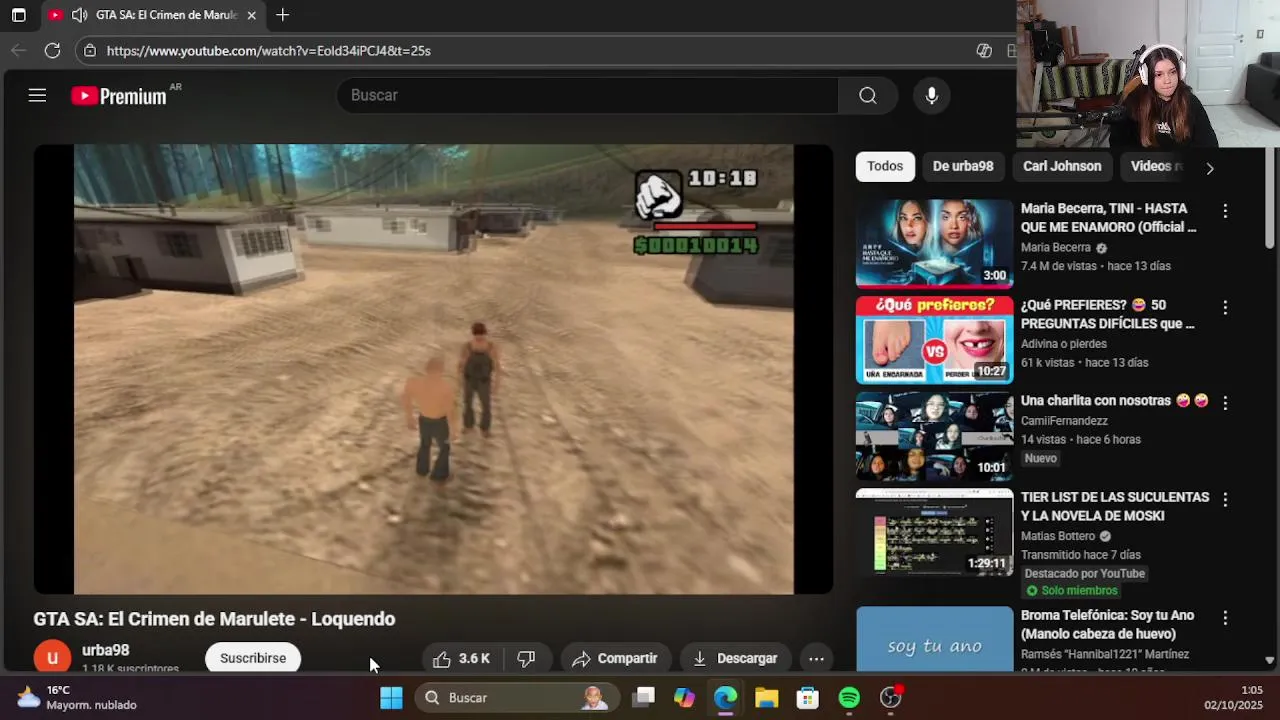
Task: Select the Todos filter chip
Action: tap(885, 166)
